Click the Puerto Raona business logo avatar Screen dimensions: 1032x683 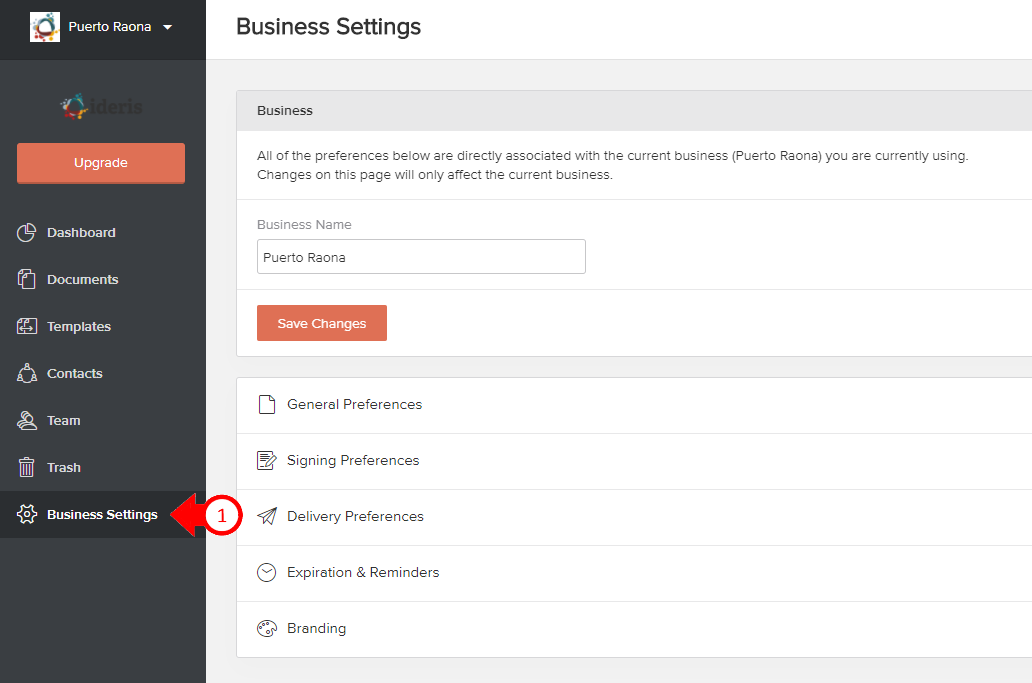[45, 27]
